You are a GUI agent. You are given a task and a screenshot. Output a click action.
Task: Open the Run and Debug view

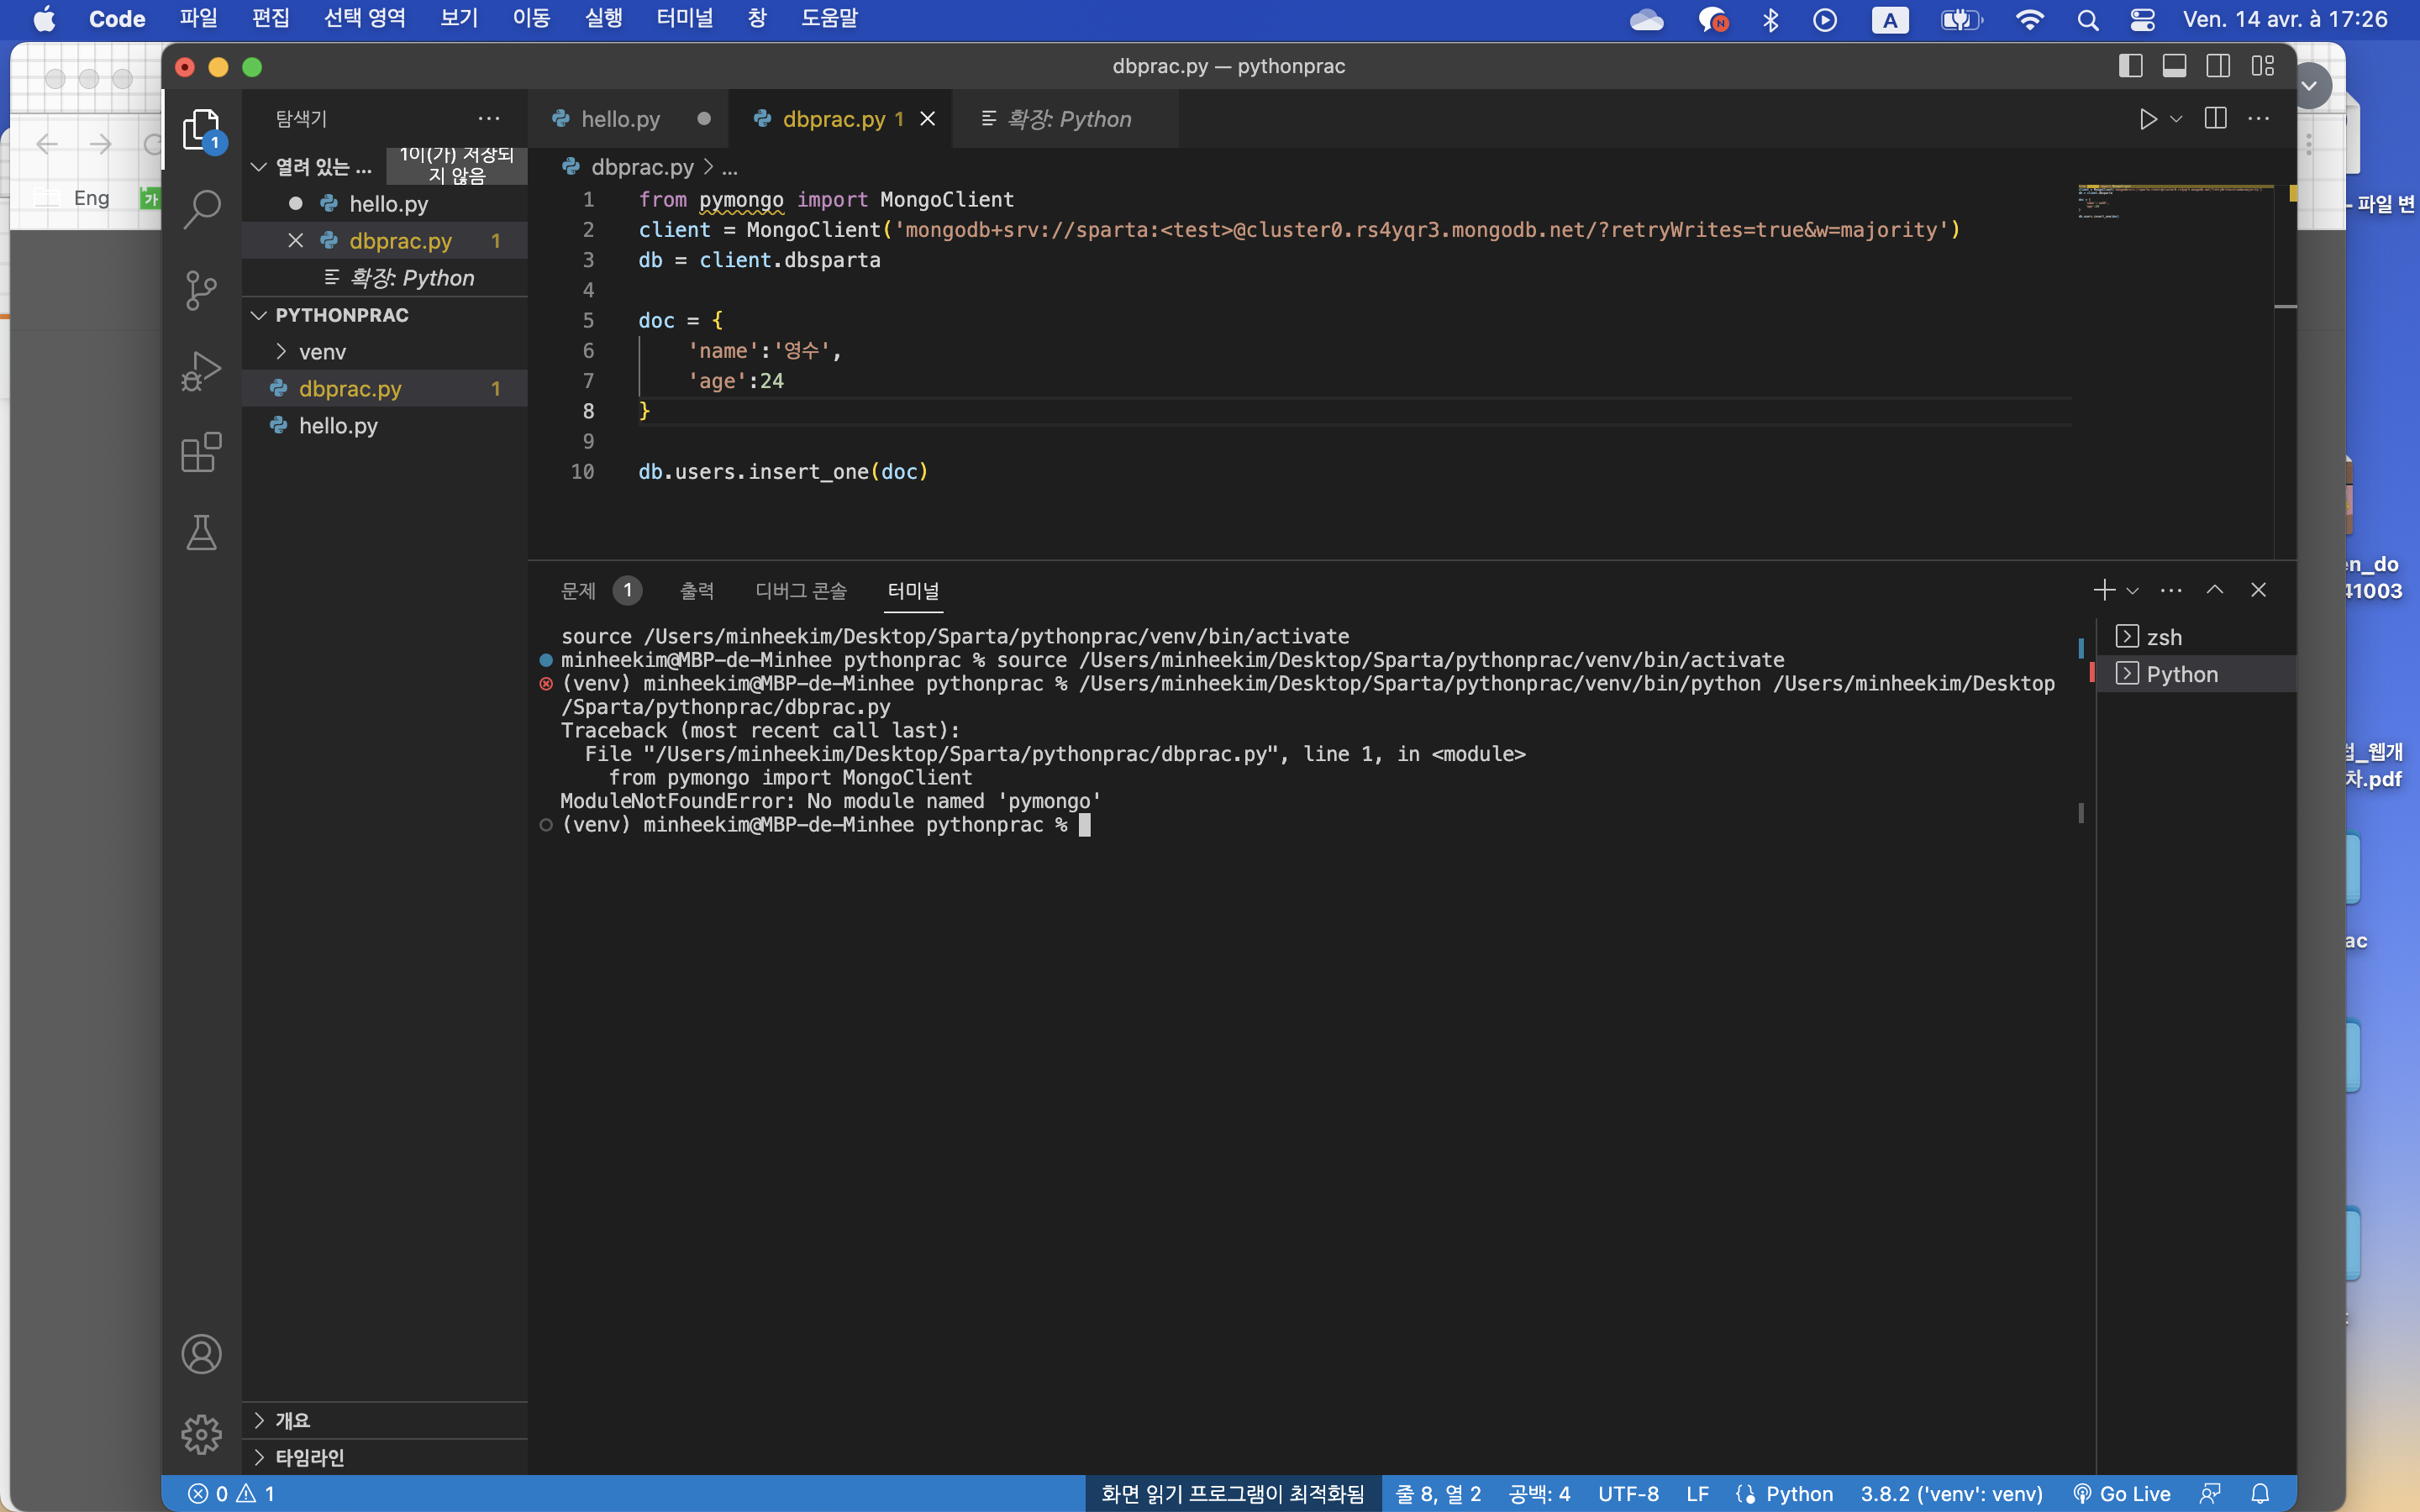pos(201,371)
